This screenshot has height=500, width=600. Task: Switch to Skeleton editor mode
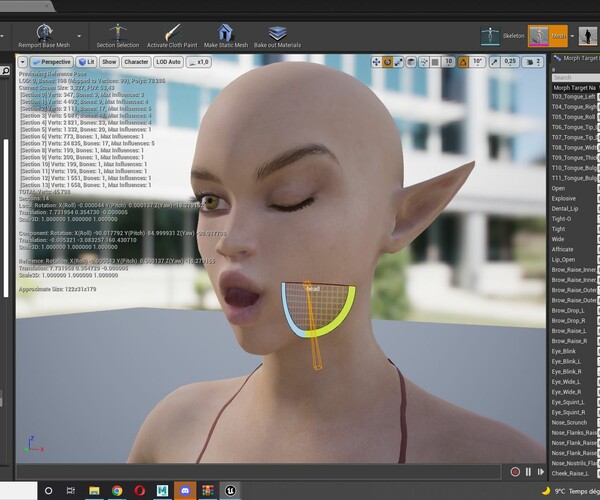tap(502, 36)
